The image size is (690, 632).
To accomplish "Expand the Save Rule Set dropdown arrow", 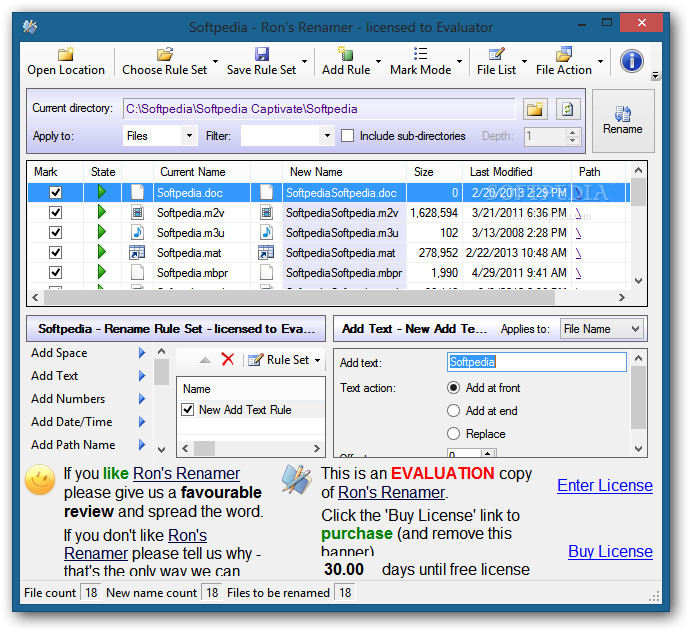I will (x=305, y=61).
